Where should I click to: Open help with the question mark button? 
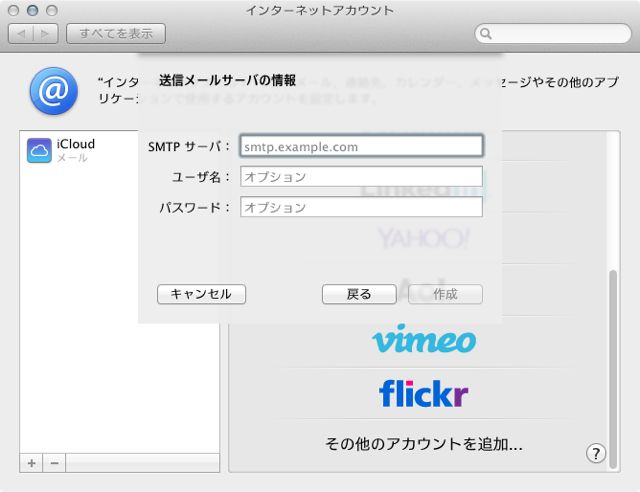(x=596, y=453)
